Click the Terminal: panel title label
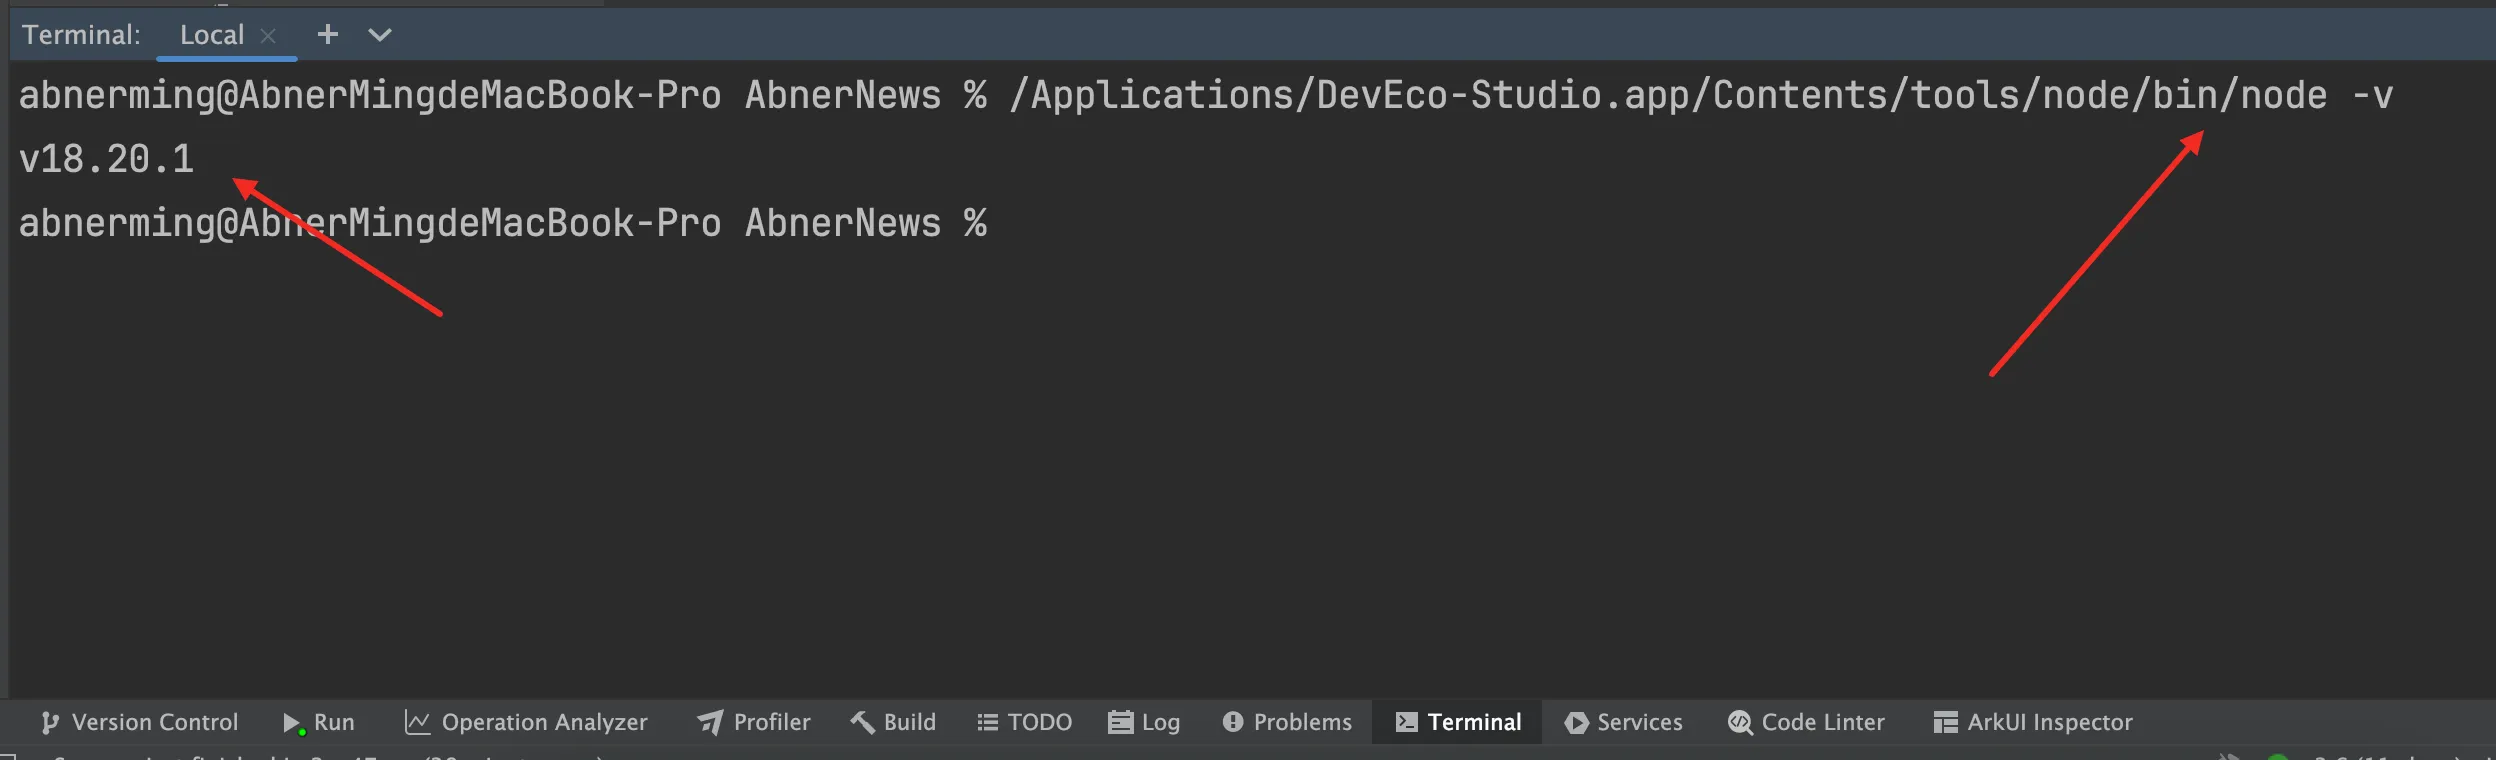Screen dimensions: 2496x760 pos(81,35)
